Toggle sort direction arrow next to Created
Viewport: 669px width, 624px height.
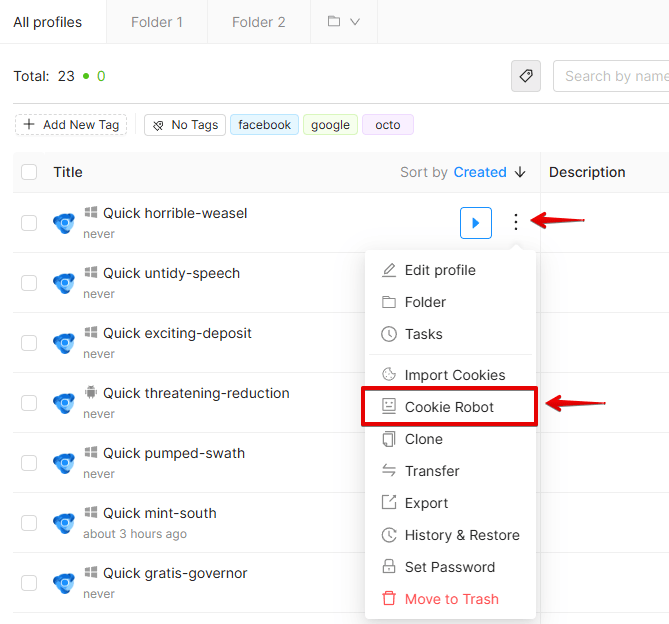[x=520, y=172]
